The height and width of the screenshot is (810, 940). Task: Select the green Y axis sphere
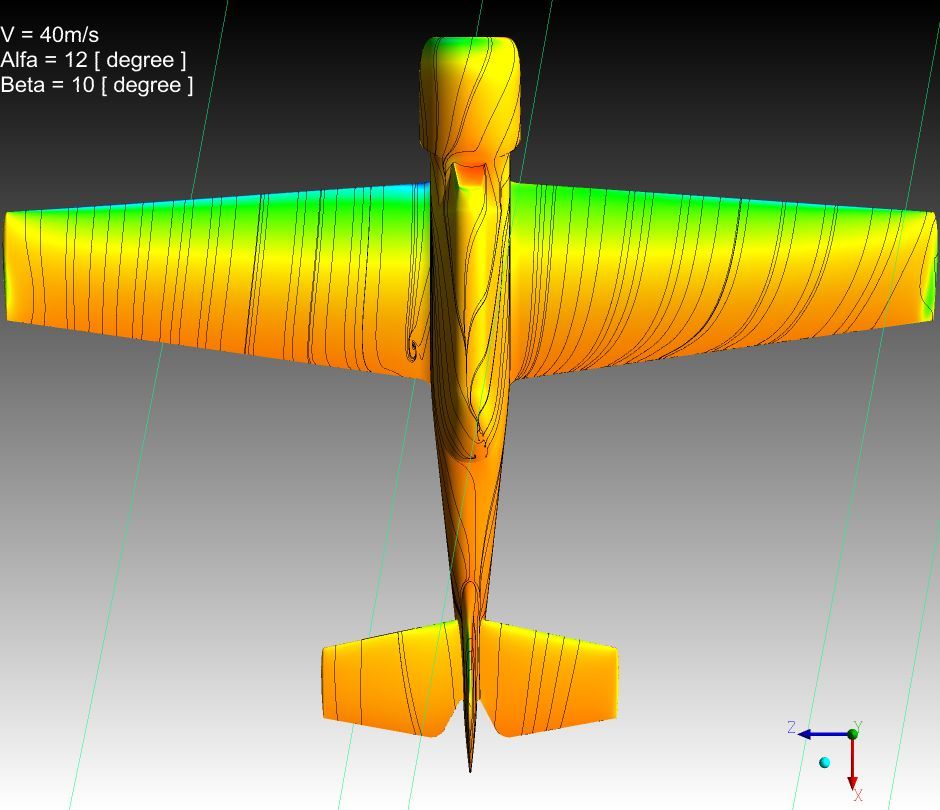(853, 734)
